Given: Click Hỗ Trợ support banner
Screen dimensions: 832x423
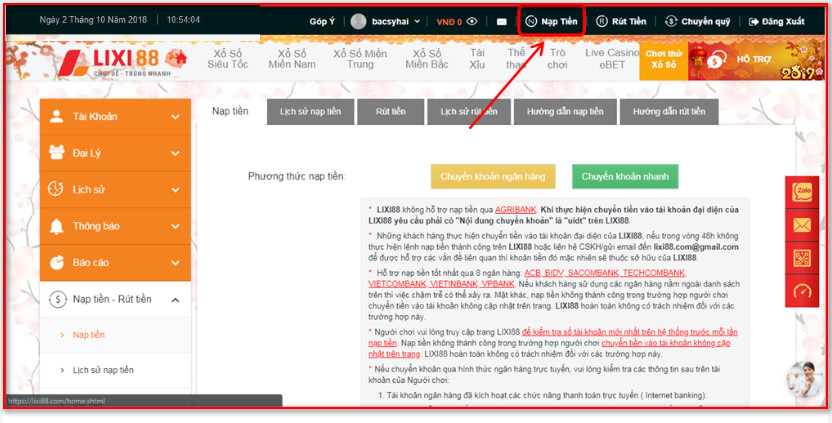Looking at the screenshot, I should click(x=756, y=59).
